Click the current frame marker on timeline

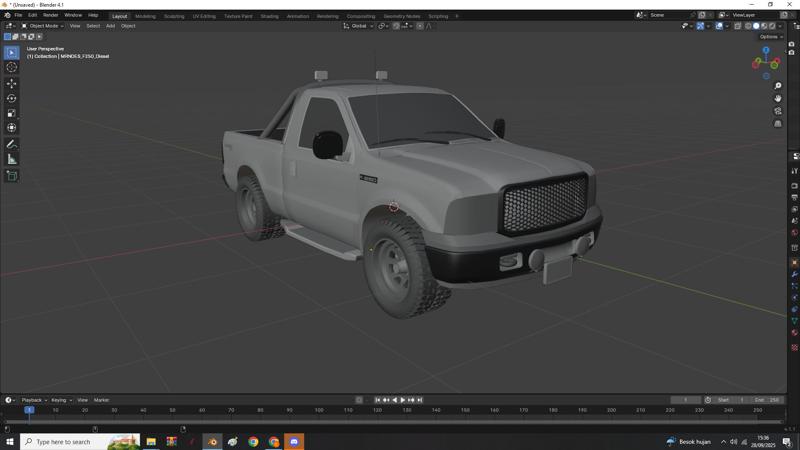pyautogui.click(x=29, y=410)
